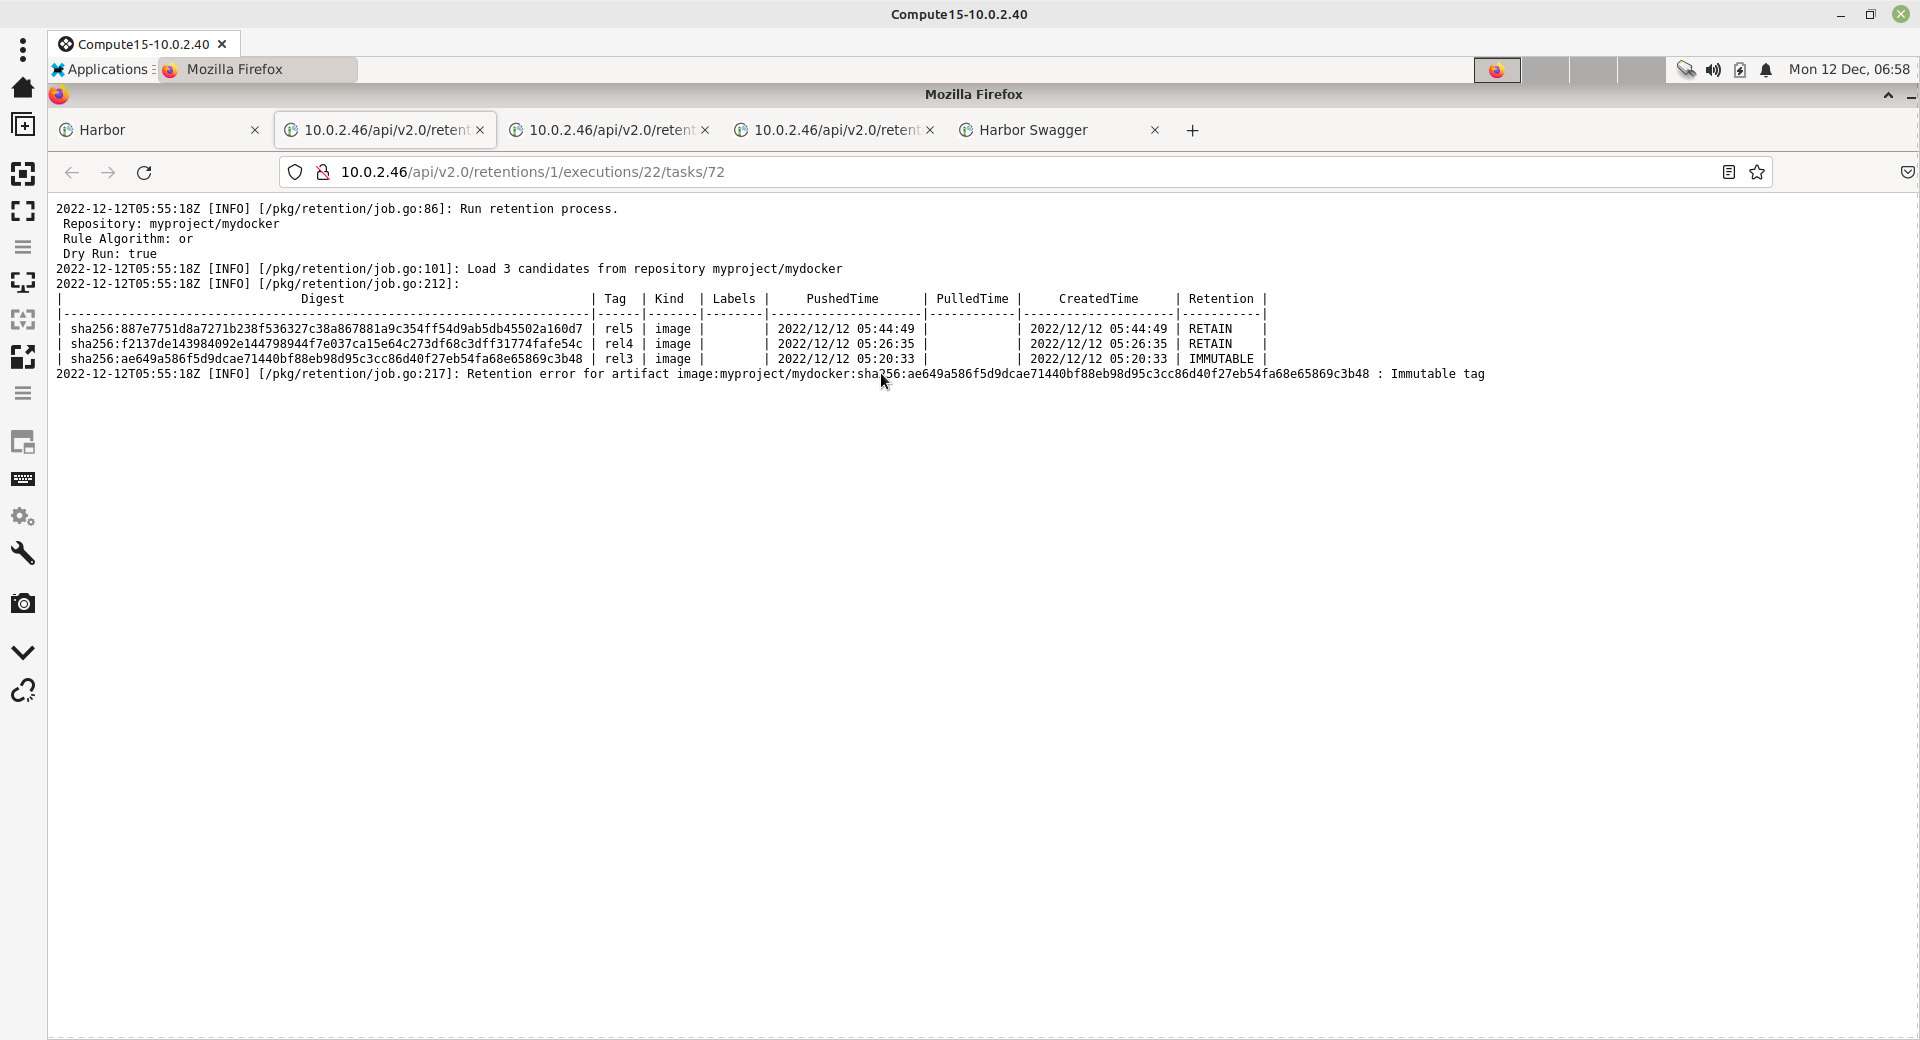Close the Harbor Swagger tab

(x=1155, y=131)
